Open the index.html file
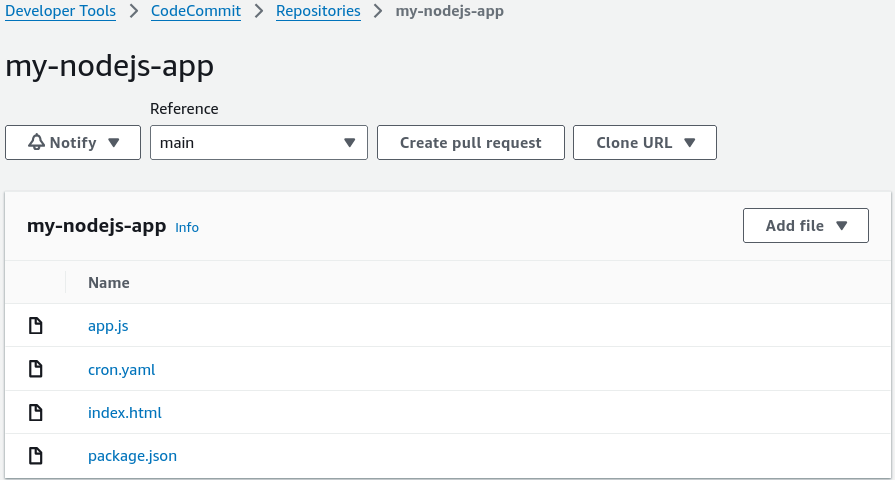Screen dimensions: 895x480 (124, 413)
